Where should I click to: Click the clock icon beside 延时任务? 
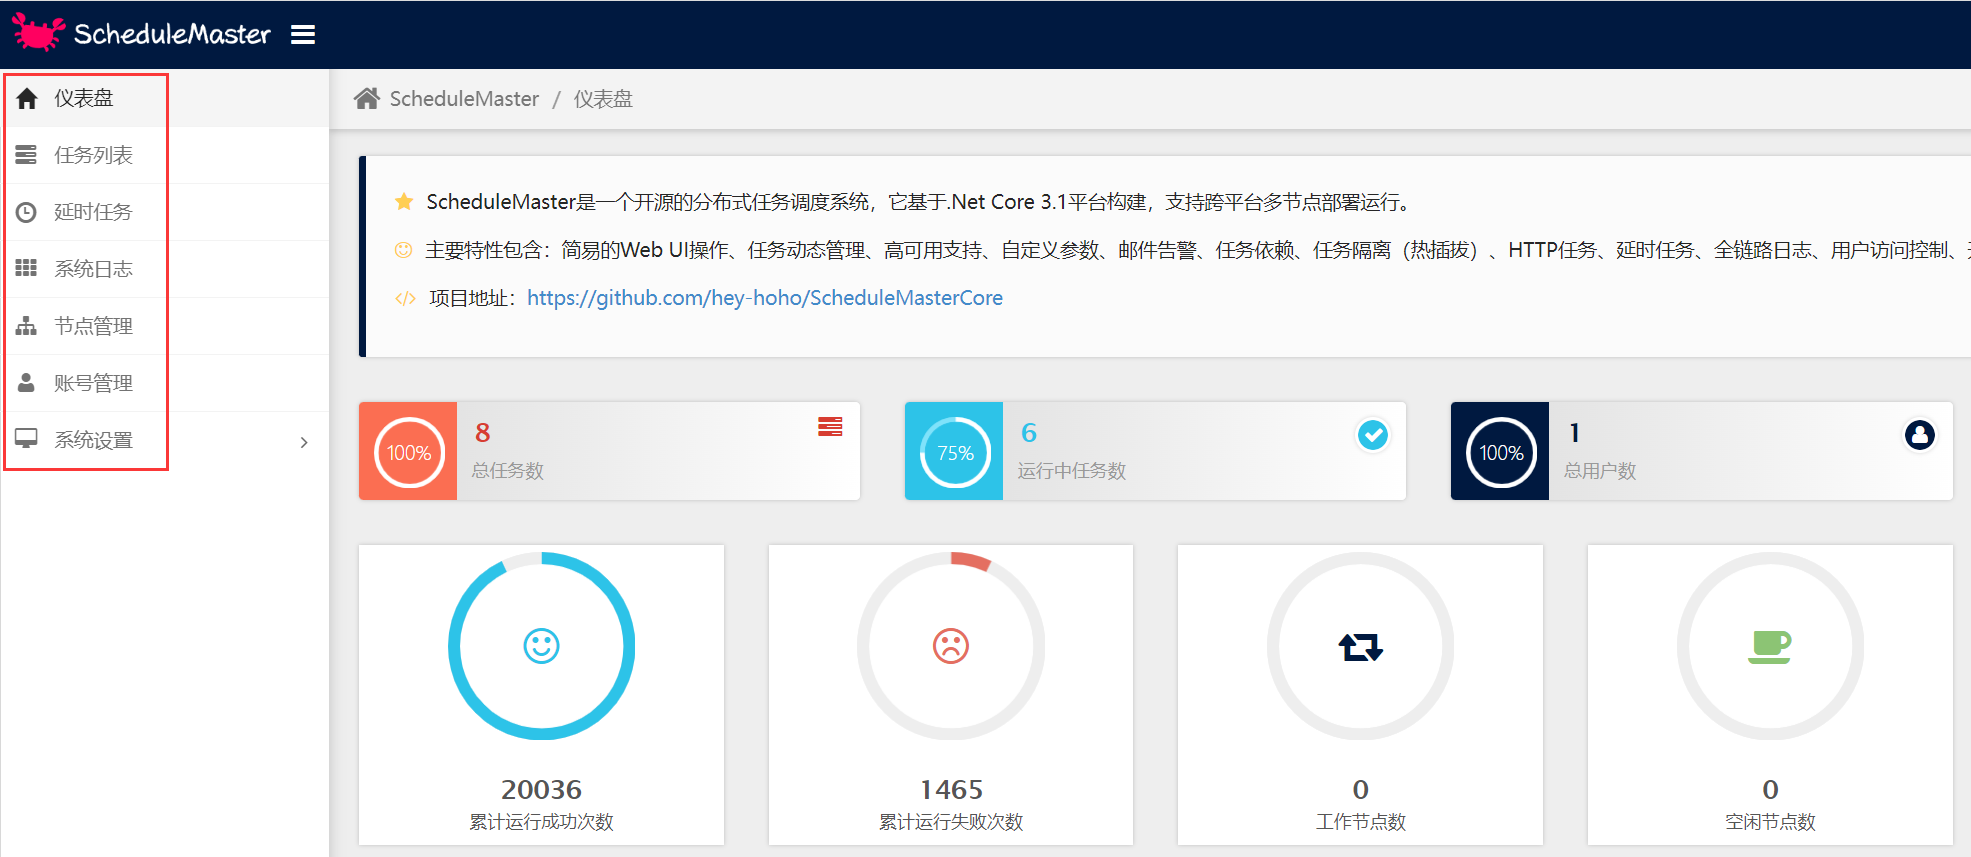pos(26,212)
